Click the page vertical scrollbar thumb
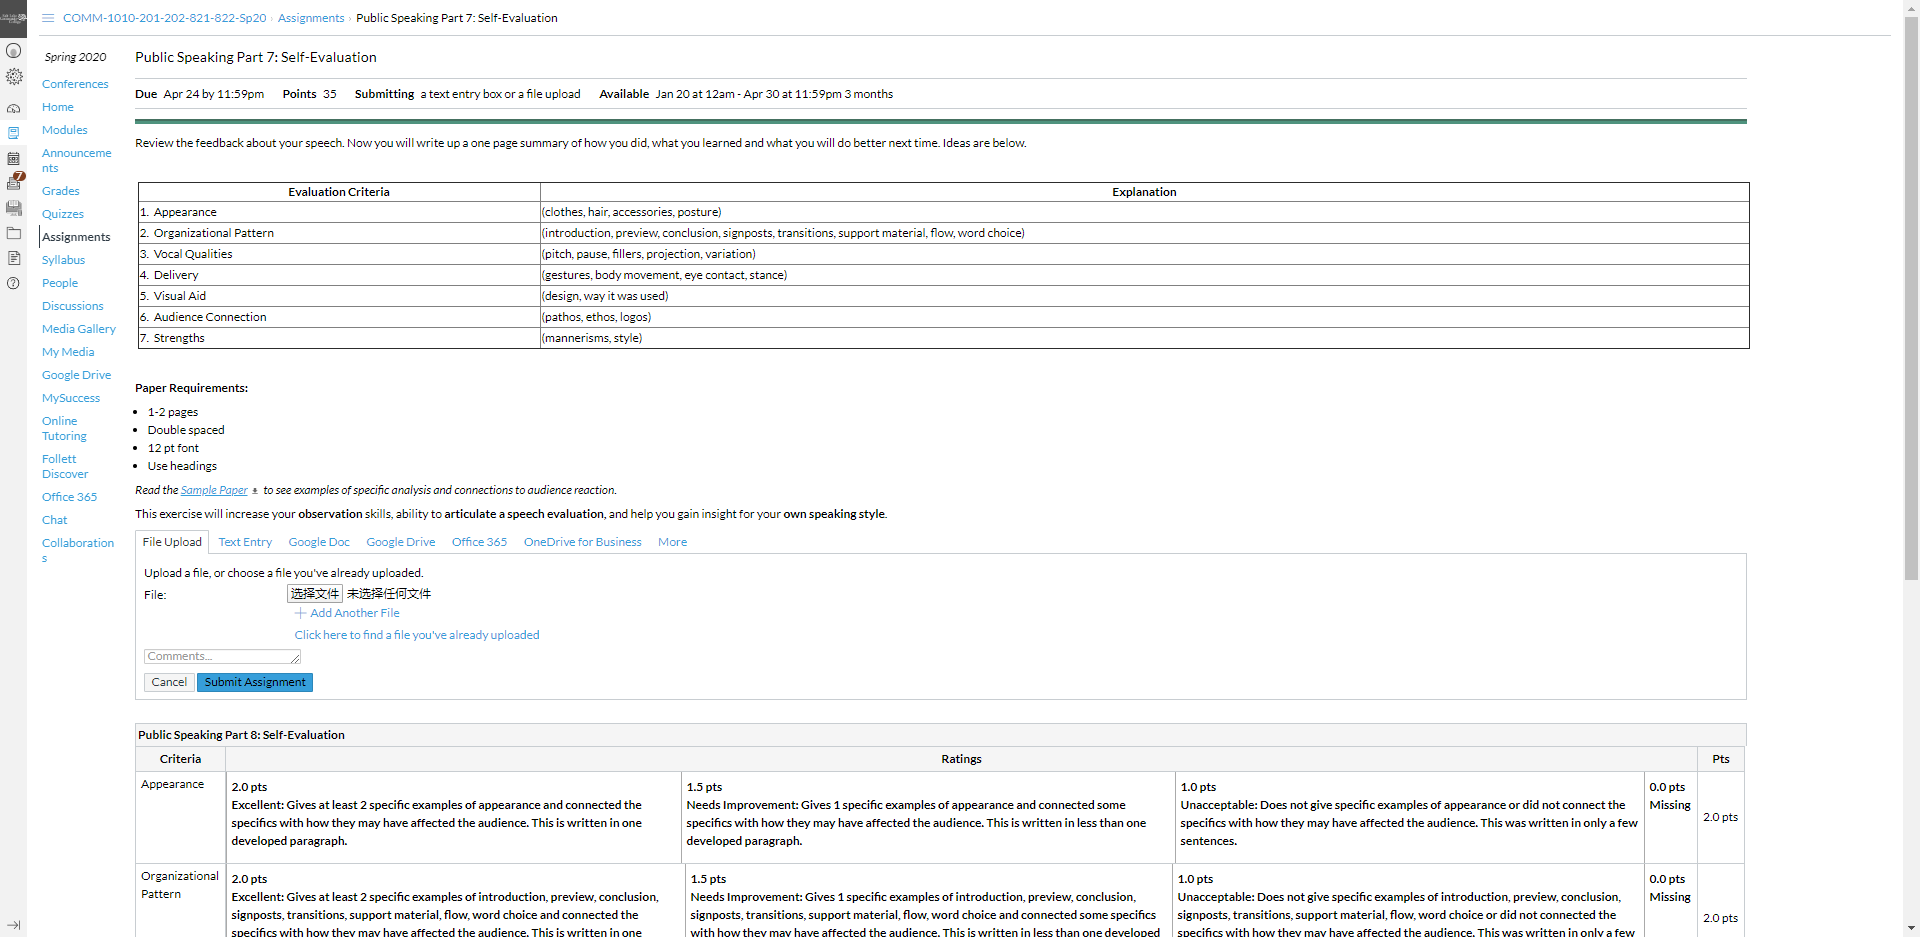1920x937 pixels. 1911,298
